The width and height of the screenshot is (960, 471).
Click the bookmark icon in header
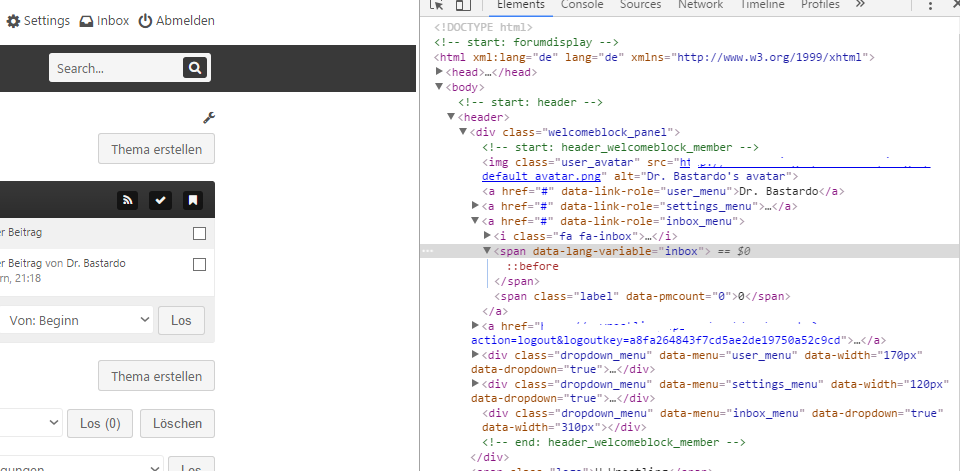coord(193,200)
